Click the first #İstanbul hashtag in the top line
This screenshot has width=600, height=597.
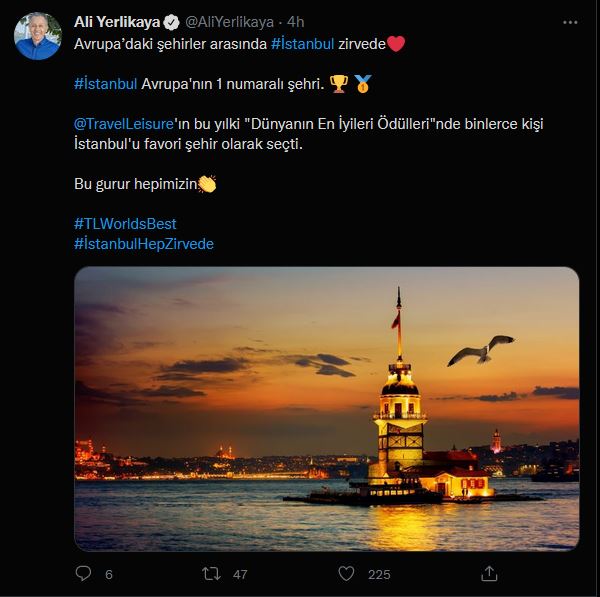pyautogui.click(x=303, y=44)
